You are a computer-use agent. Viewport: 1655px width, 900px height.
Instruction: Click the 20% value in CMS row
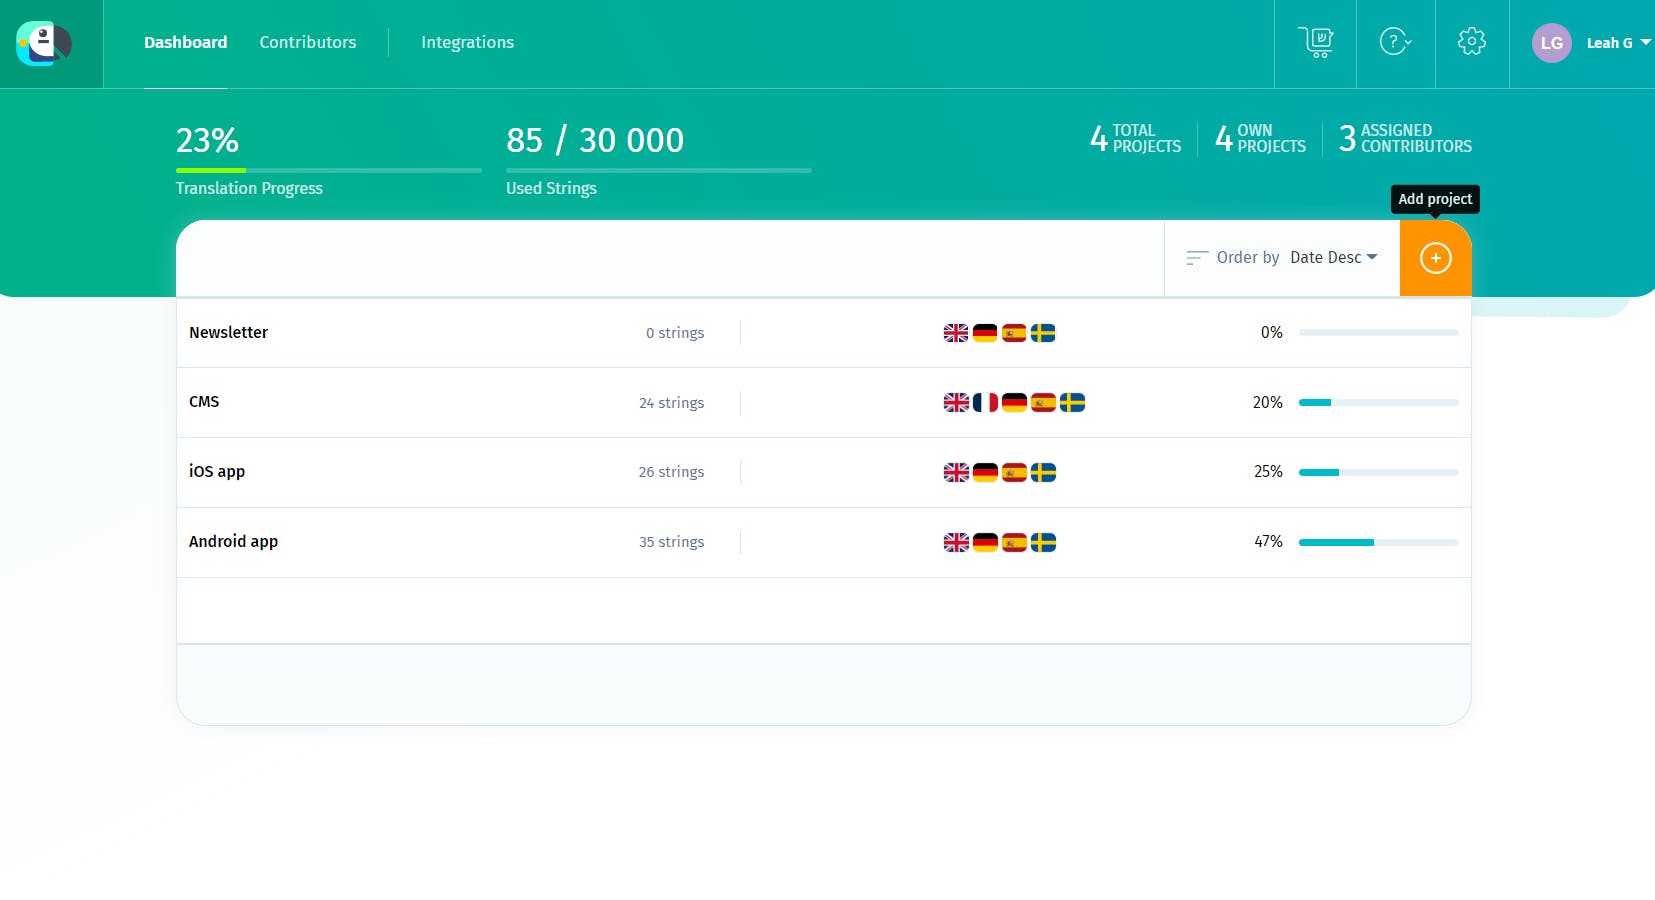pos(1268,402)
